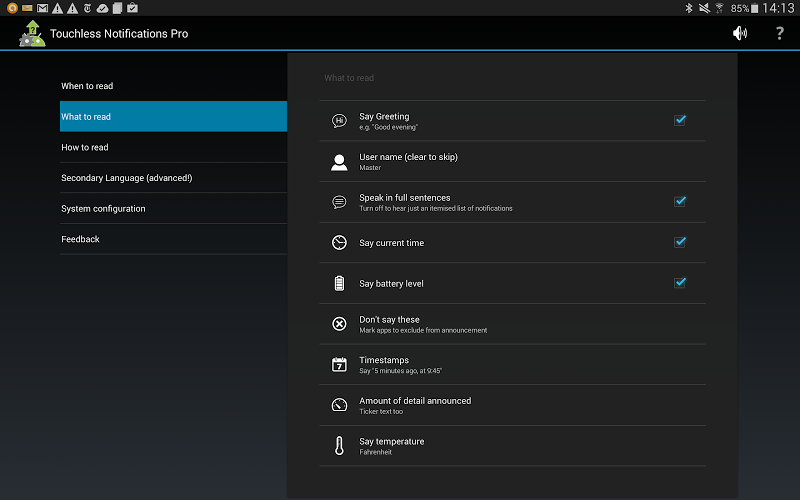Toggle the Say current time checkbox
The height and width of the screenshot is (500, 800).
coord(680,242)
